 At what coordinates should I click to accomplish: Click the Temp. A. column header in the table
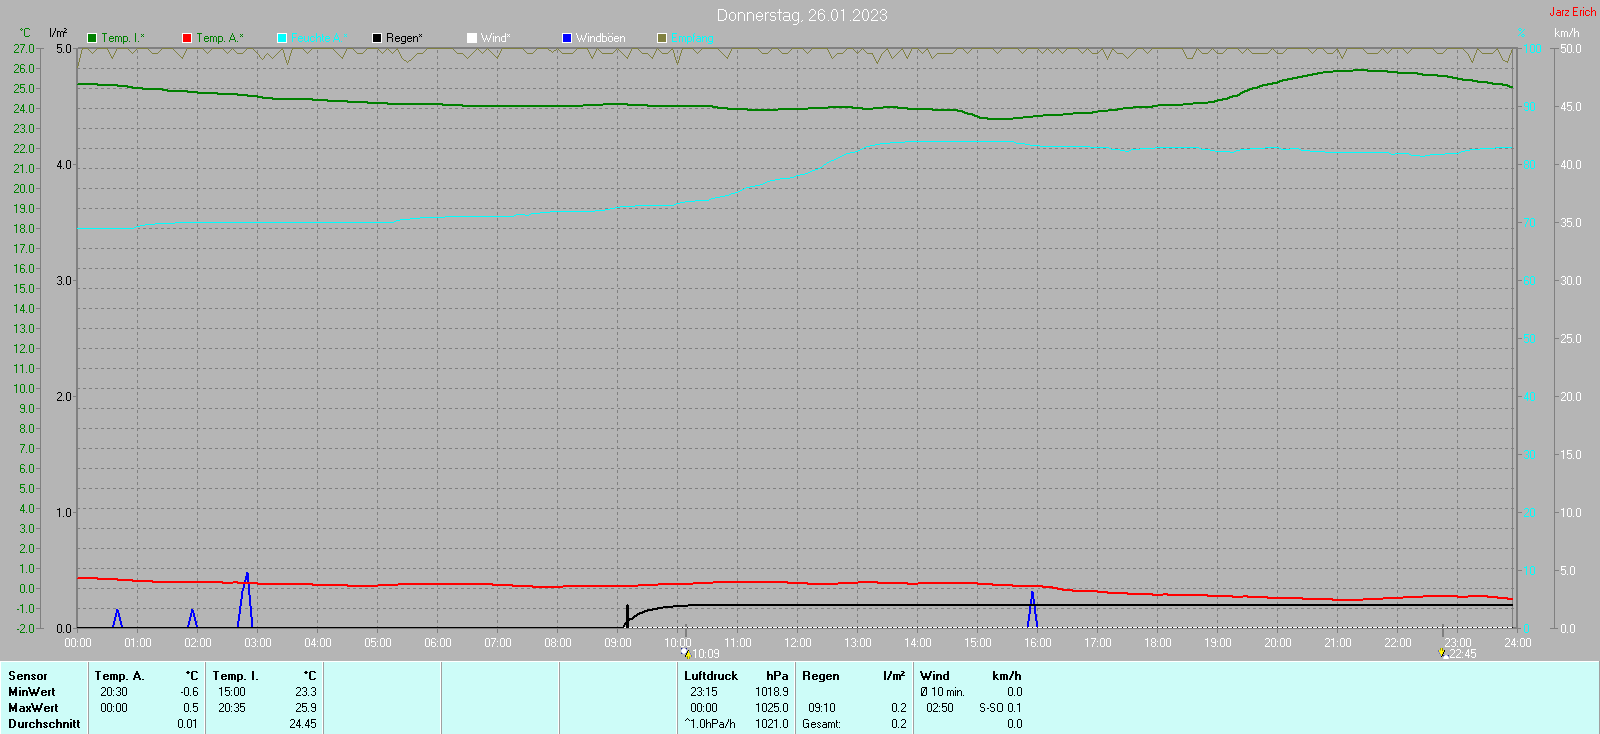click(119, 676)
